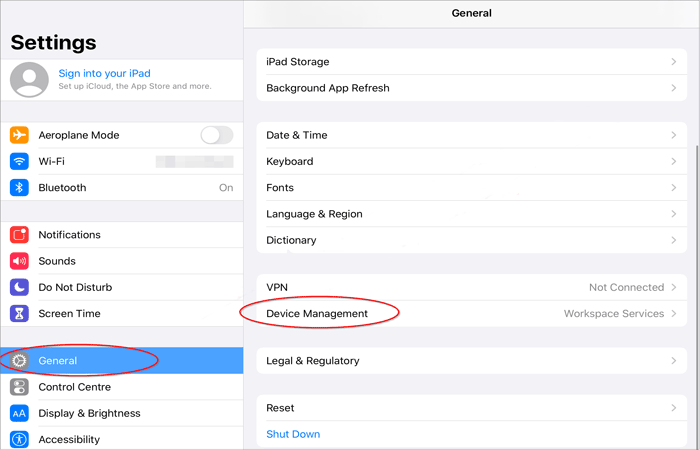Image resolution: width=700 pixels, height=450 pixels.
Task: Select Control Centre in sidebar
Action: (122, 387)
